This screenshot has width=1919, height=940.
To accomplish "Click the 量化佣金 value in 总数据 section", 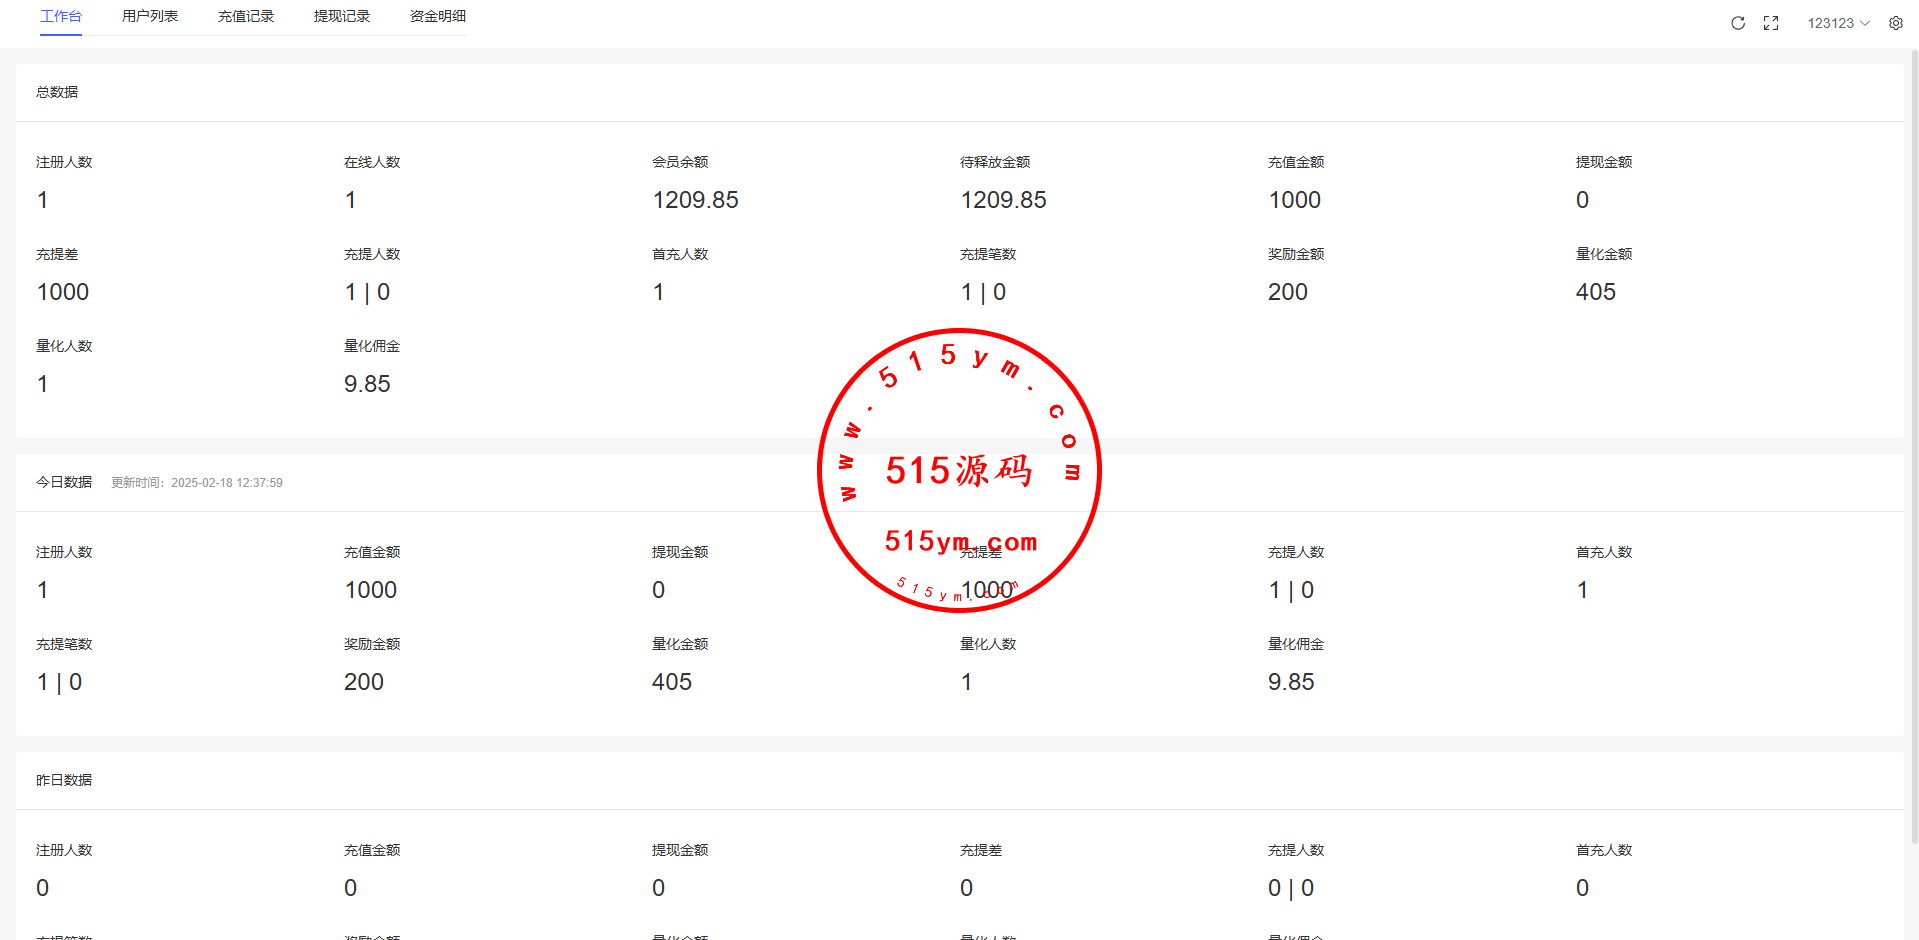I will point(367,384).
